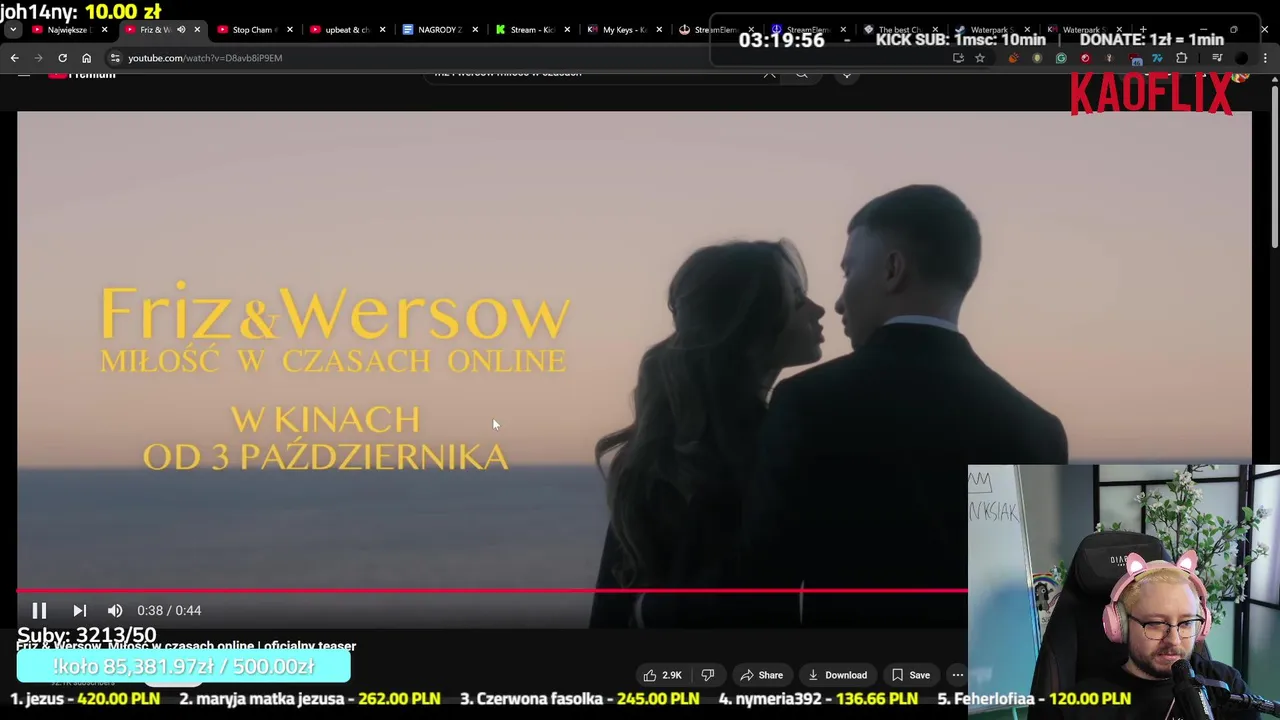
Task: Open the site information icon in address bar
Action: click(115, 58)
